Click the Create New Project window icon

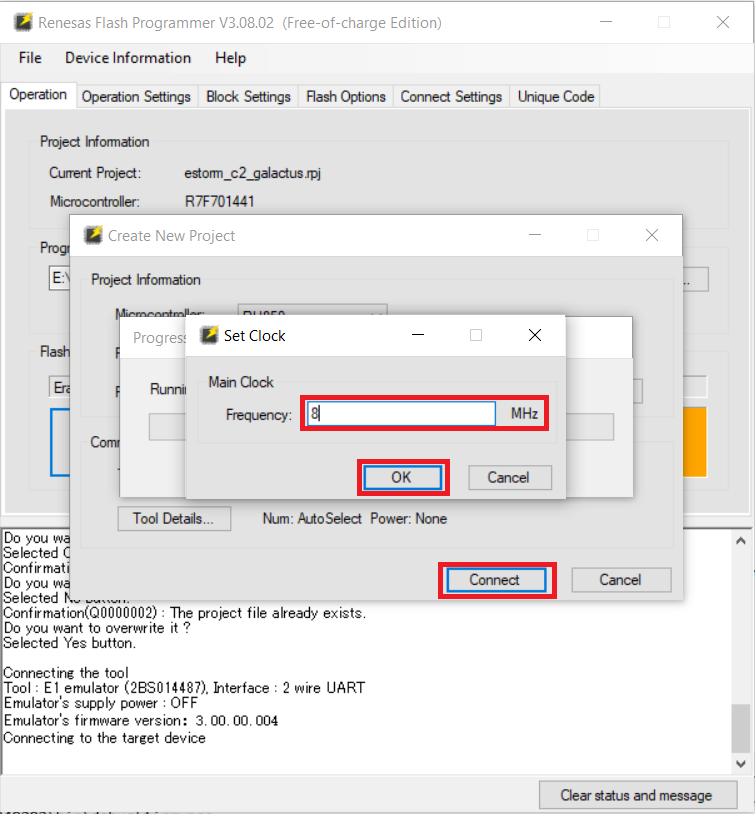click(93, 235)
